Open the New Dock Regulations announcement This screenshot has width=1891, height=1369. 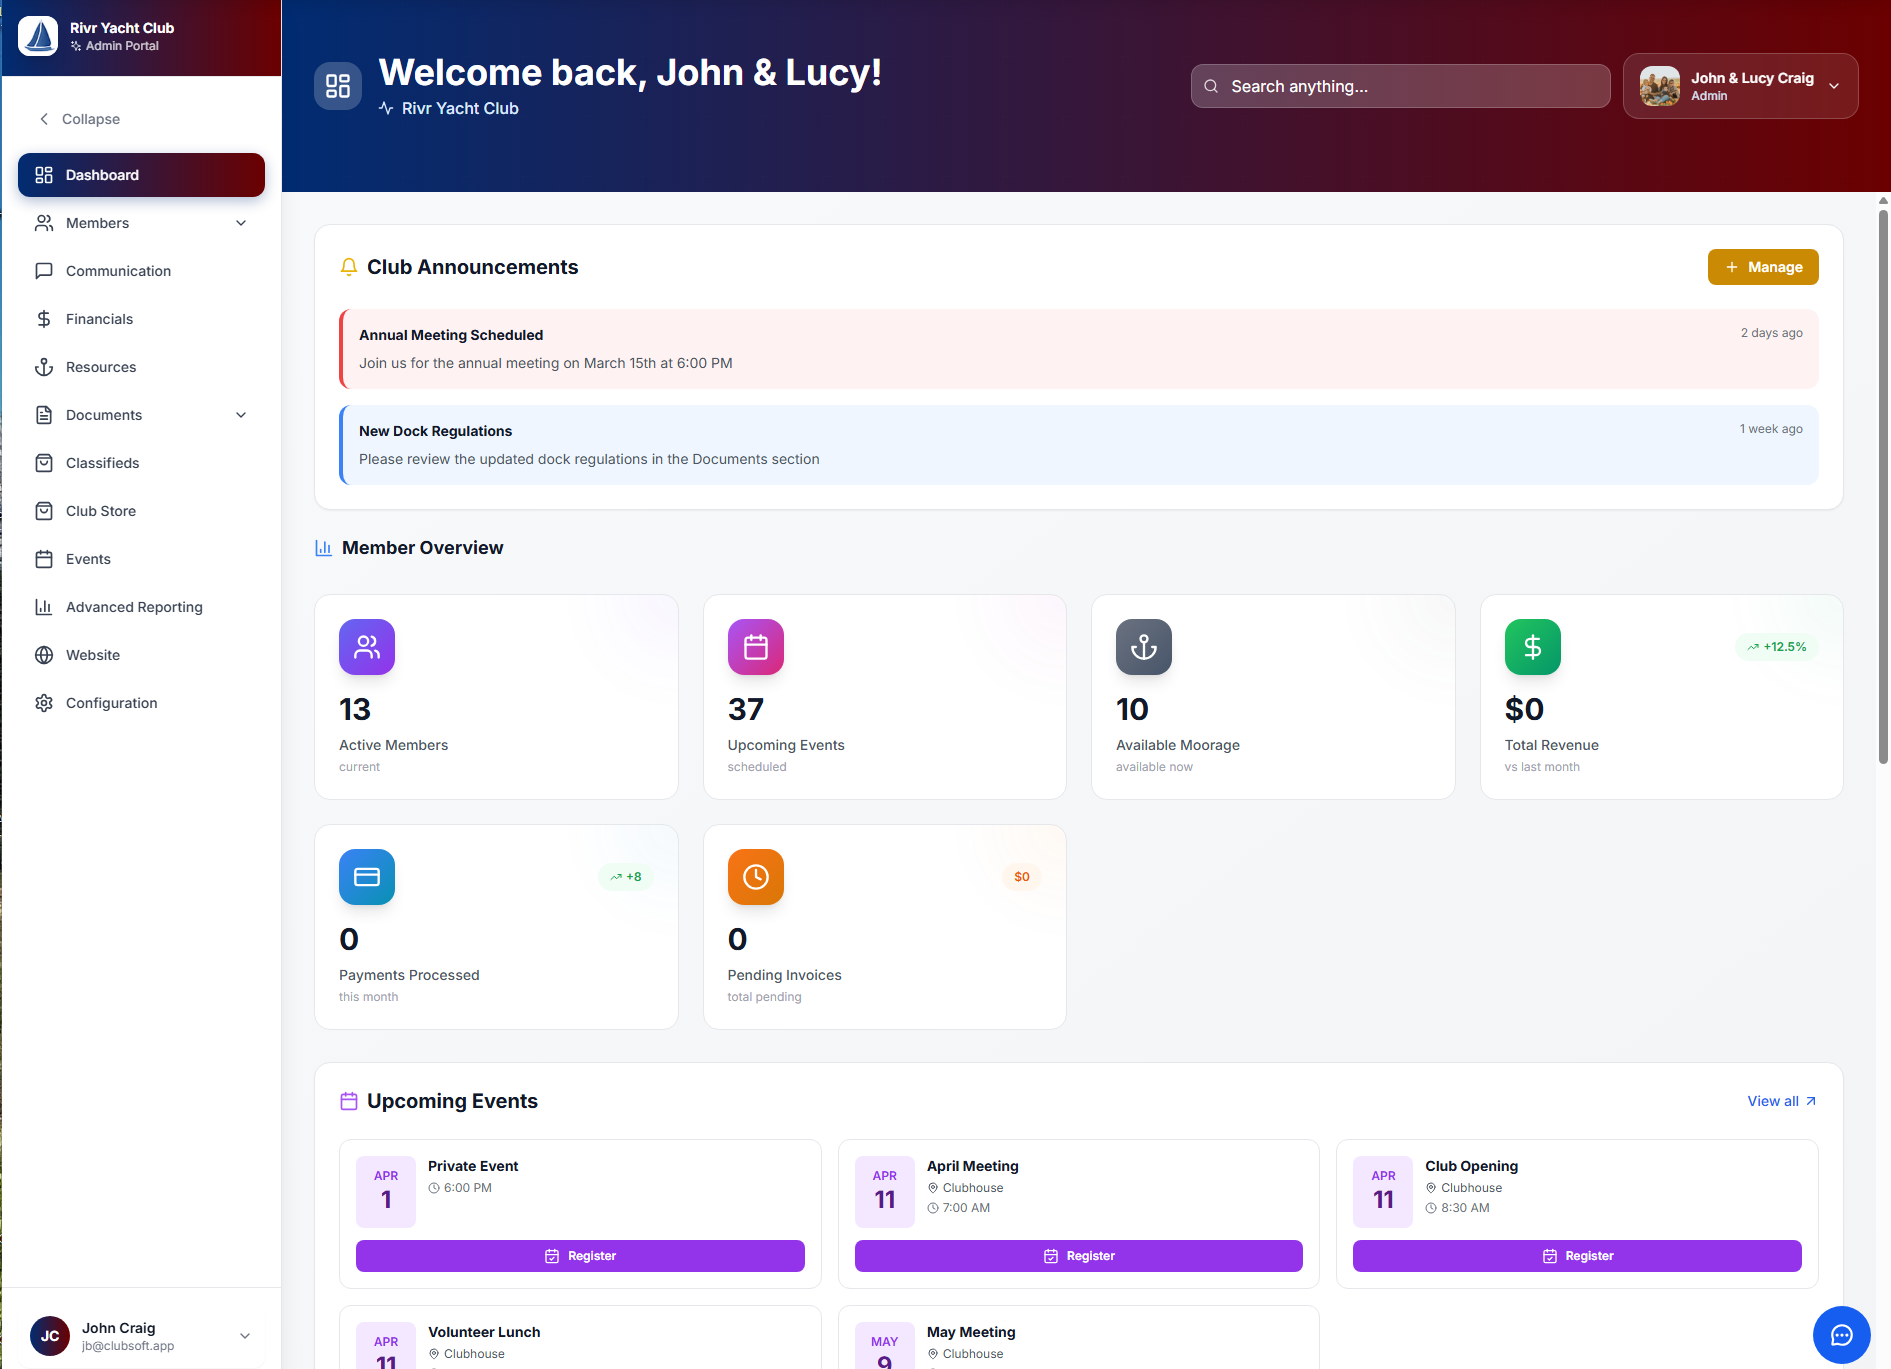1079,445
